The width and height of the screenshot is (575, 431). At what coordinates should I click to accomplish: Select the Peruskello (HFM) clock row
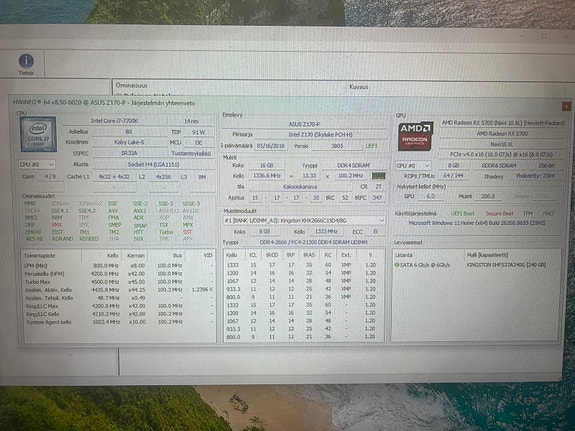119,274
